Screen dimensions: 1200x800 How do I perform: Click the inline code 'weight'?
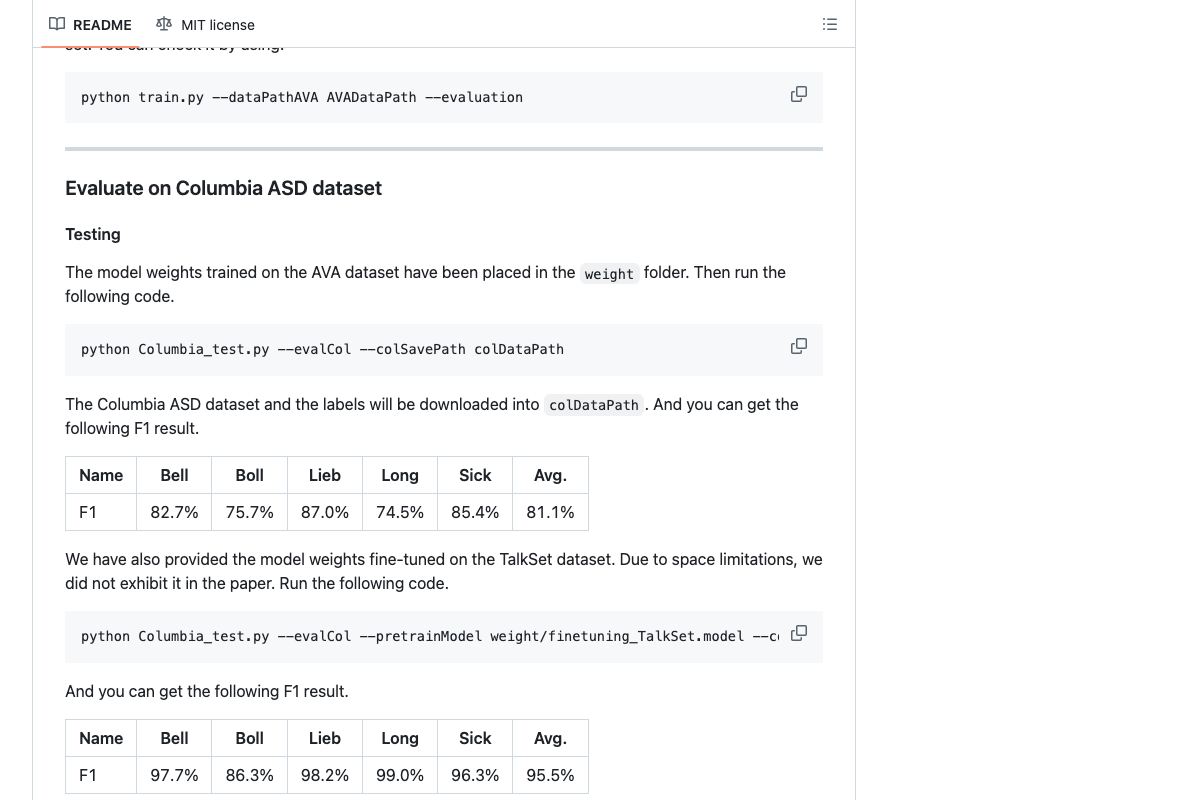pos(609,273)
